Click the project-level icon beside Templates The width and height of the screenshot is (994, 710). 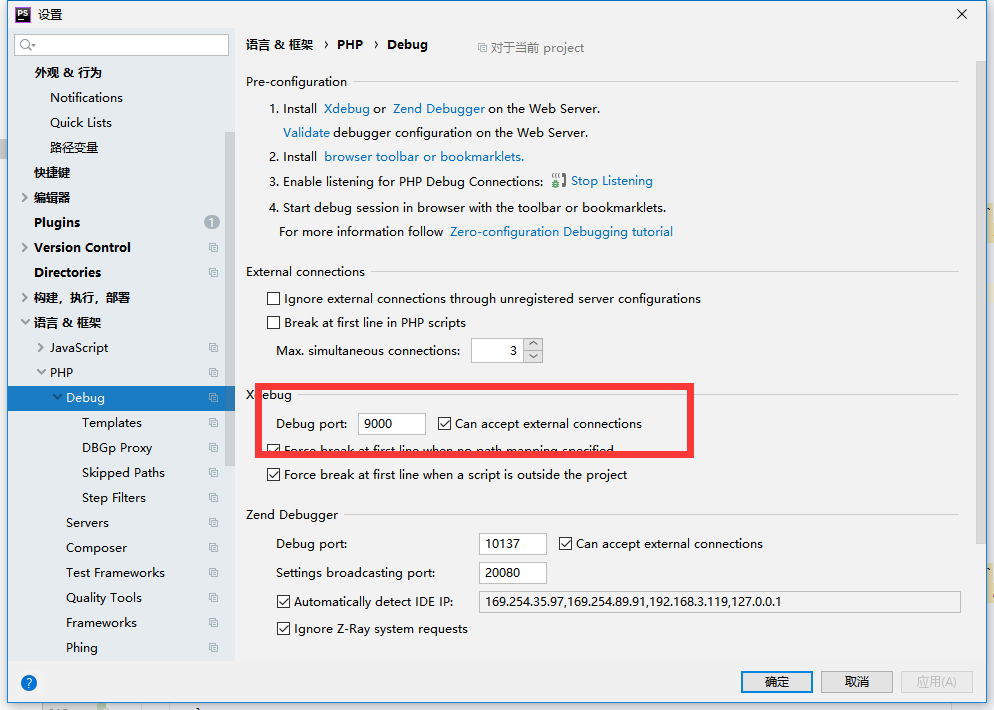[x=214, y=423]
